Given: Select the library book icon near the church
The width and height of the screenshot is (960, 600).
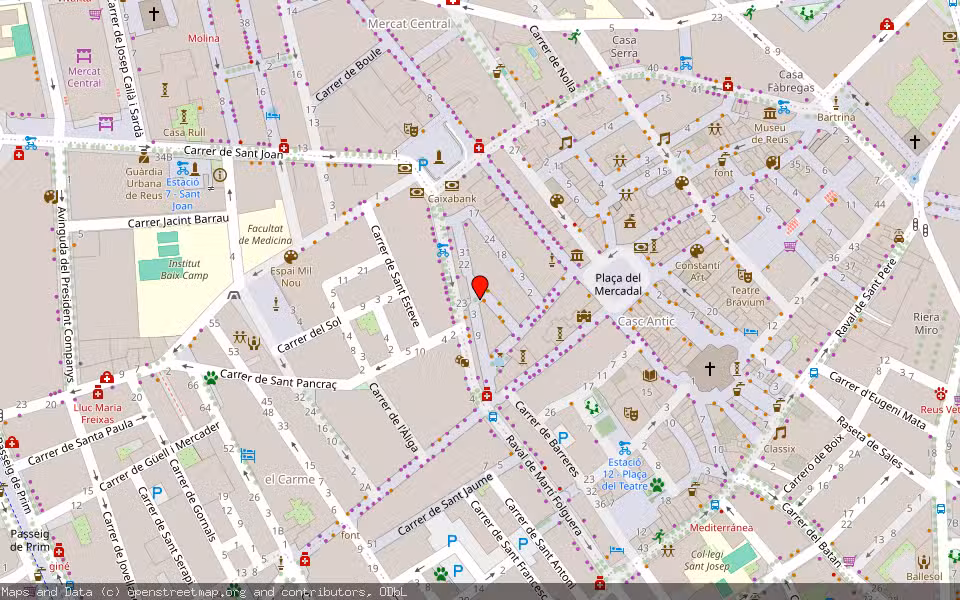Looking at the screenshot, I should 650,375.
